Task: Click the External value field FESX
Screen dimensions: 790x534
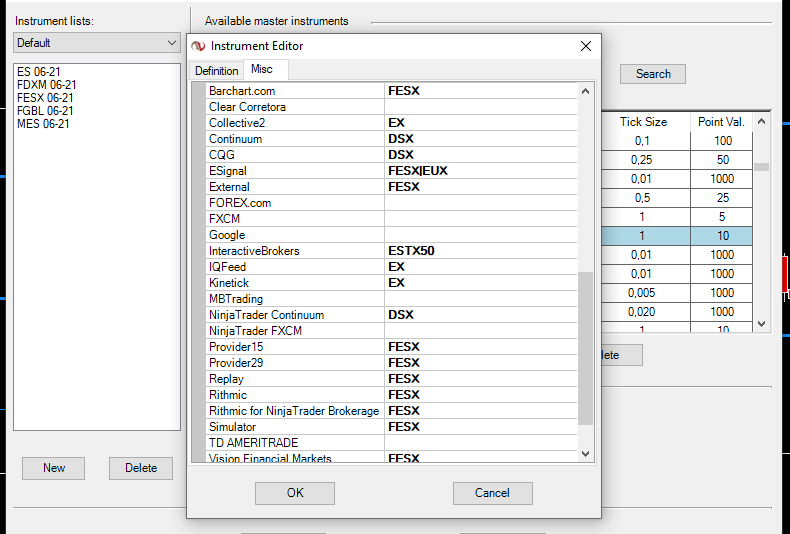Action: [481, 187]
